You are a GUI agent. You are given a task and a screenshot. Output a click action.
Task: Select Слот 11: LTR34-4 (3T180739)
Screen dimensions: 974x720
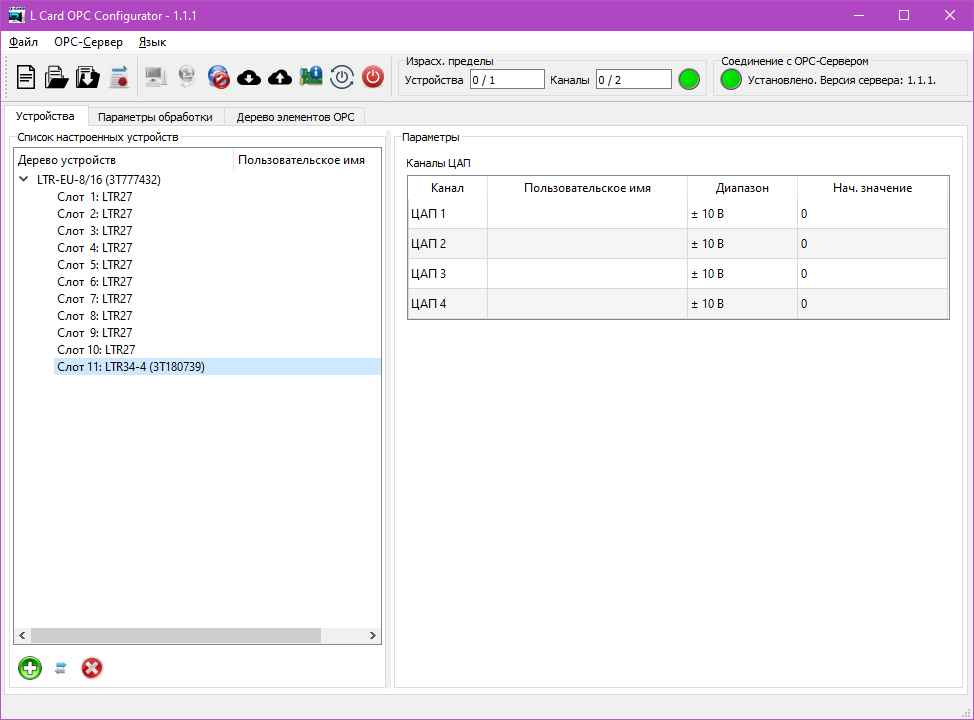pos(217,367)
